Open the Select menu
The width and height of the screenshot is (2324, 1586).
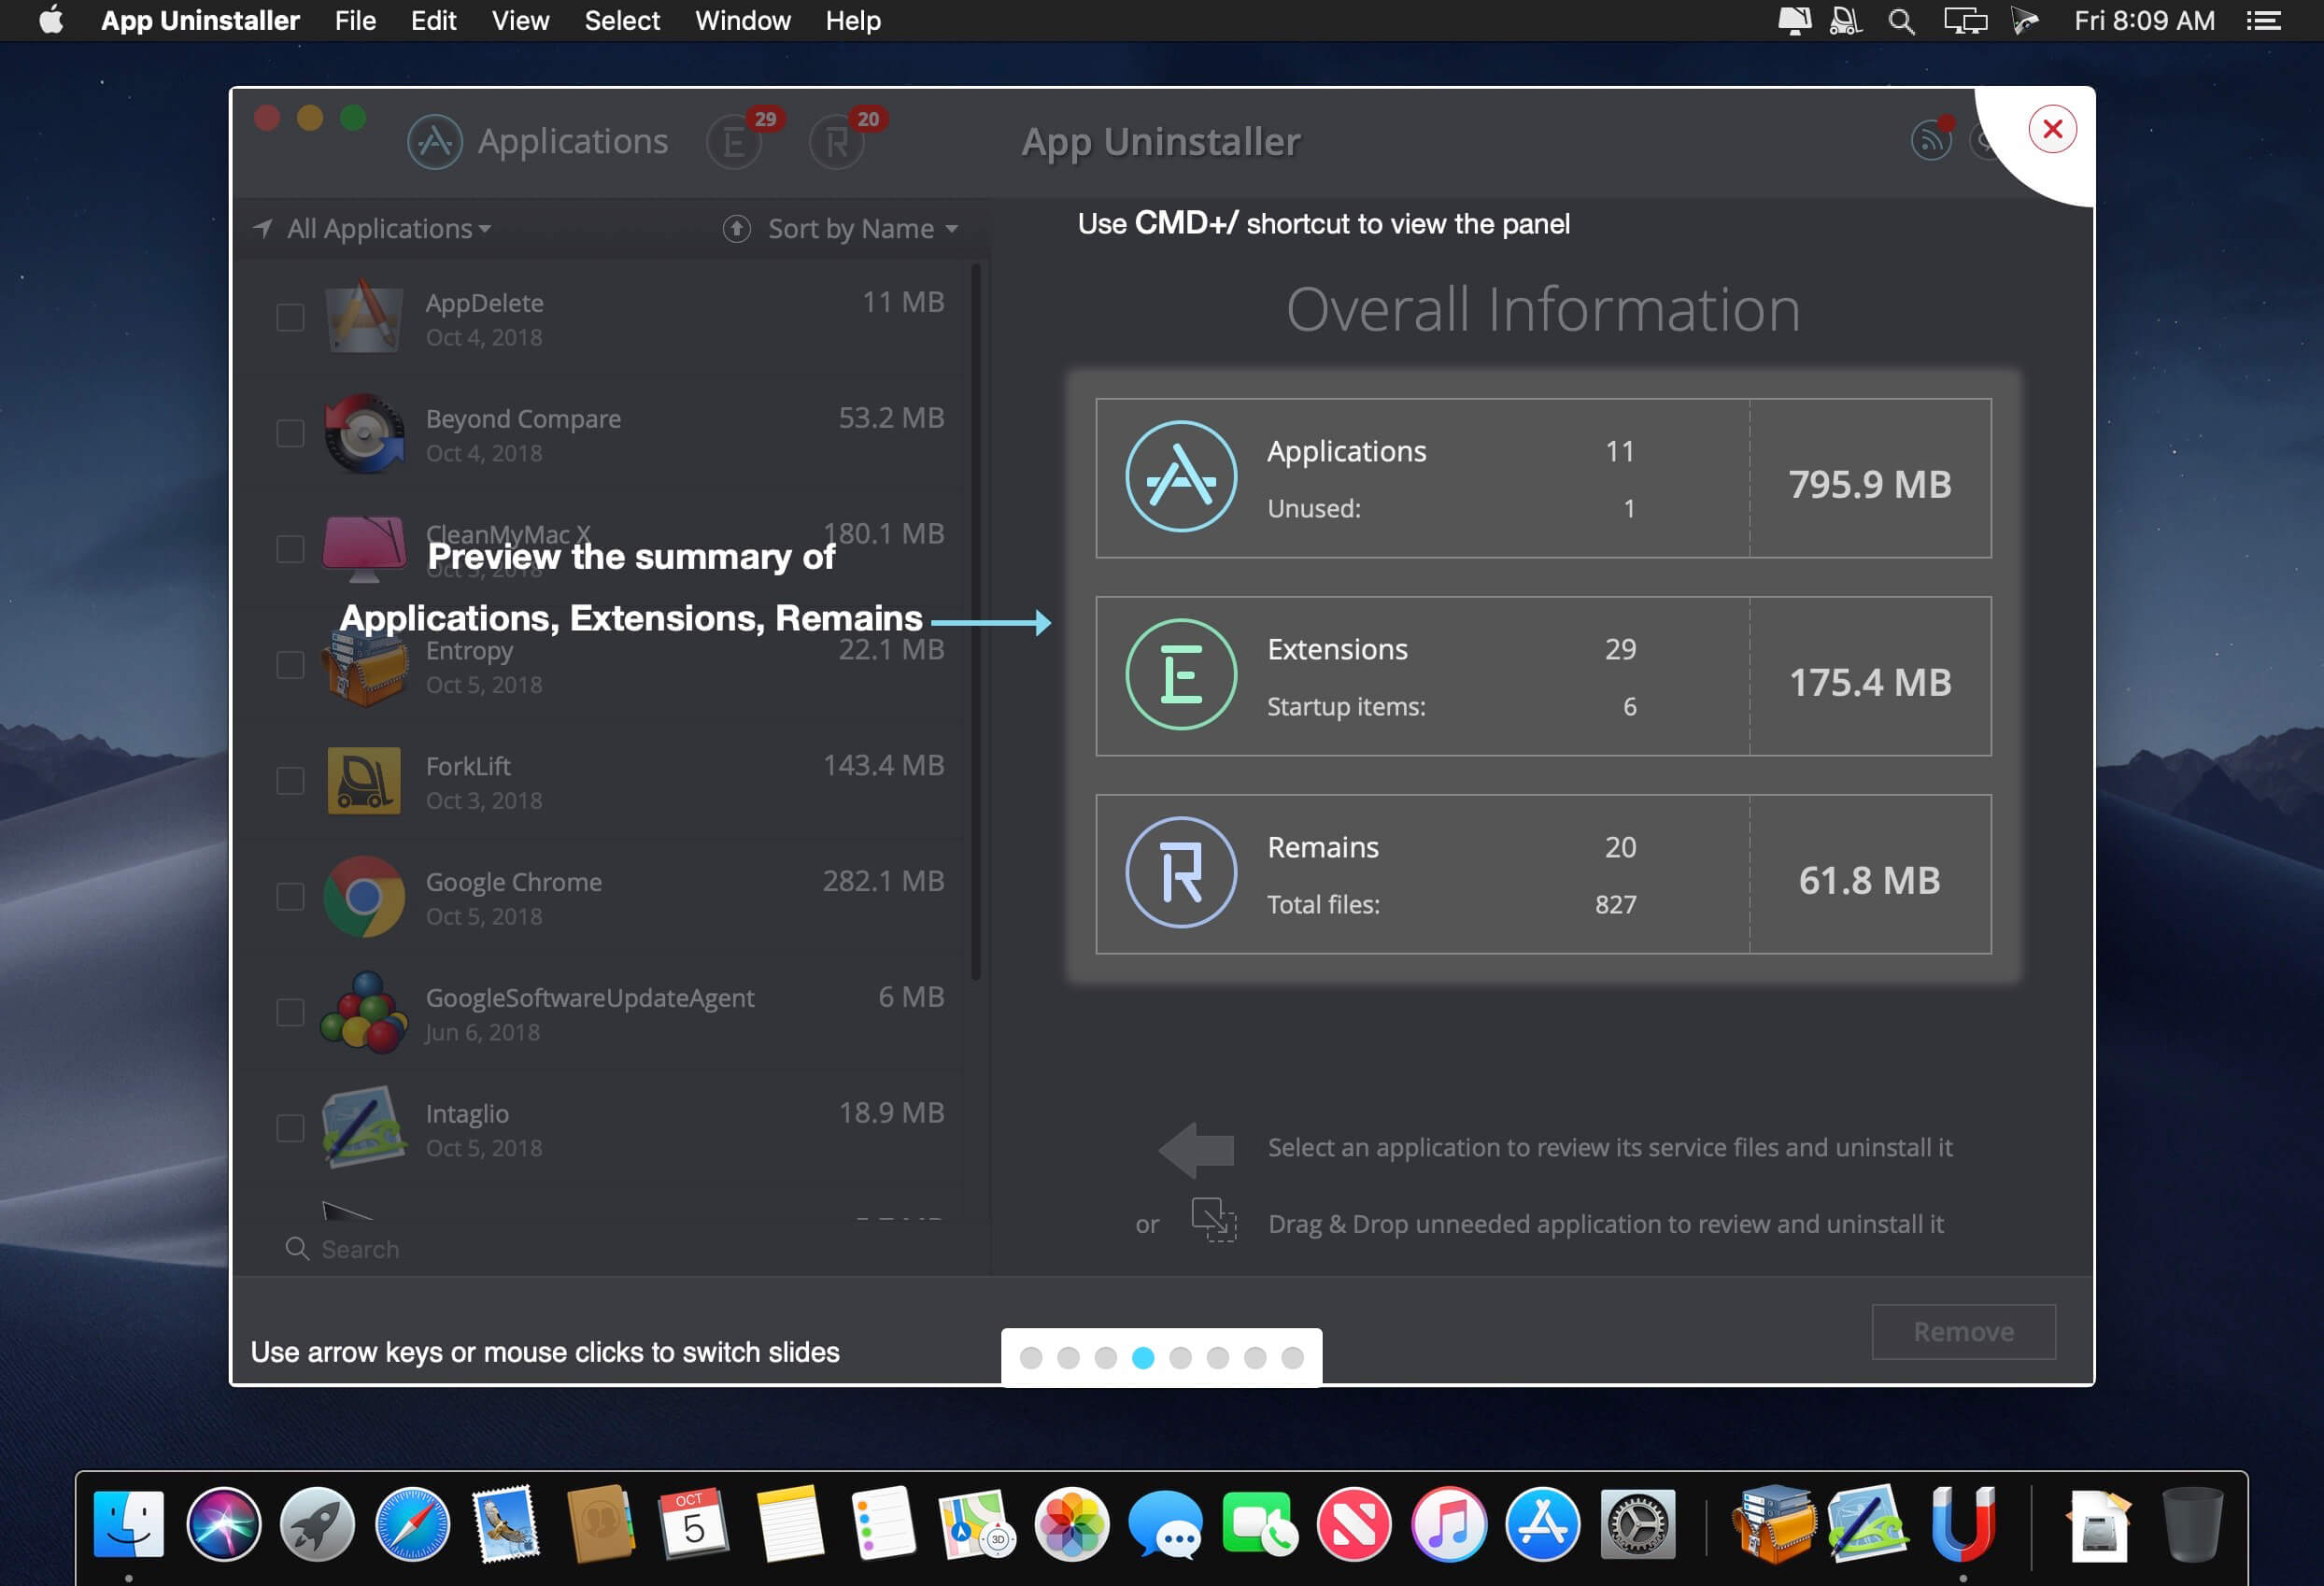tap(623, 20)
